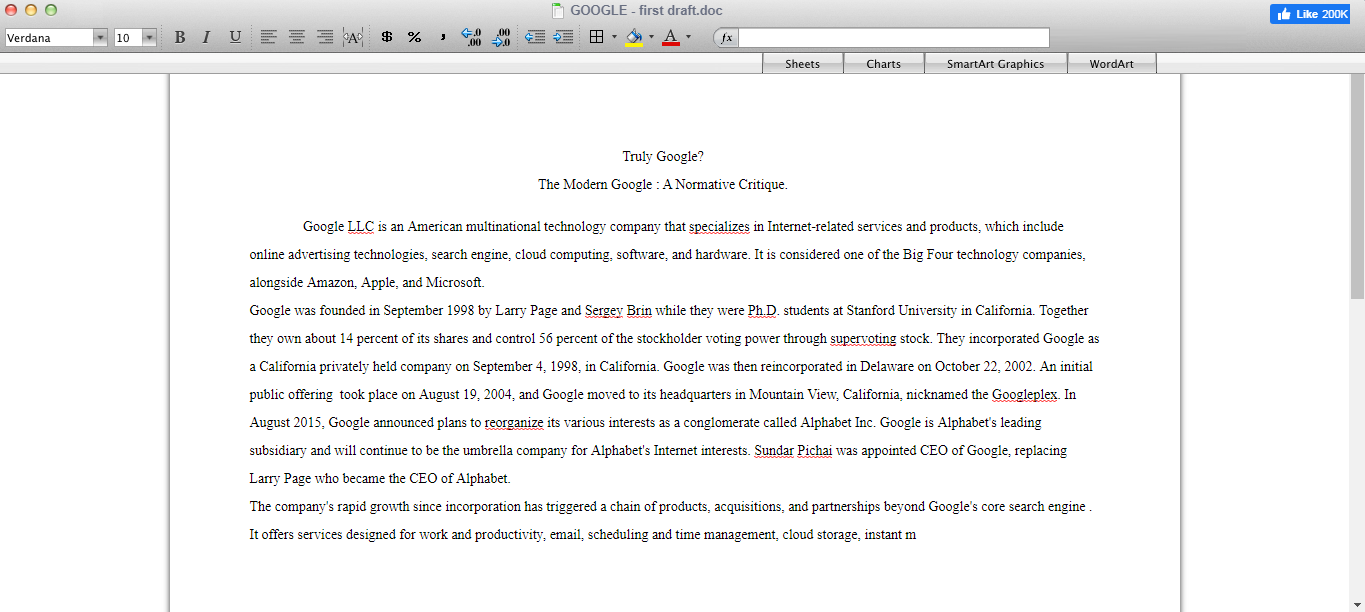Screen dimensions: 1365x612
Task: Align text to the left
Action: coord(268,37)
